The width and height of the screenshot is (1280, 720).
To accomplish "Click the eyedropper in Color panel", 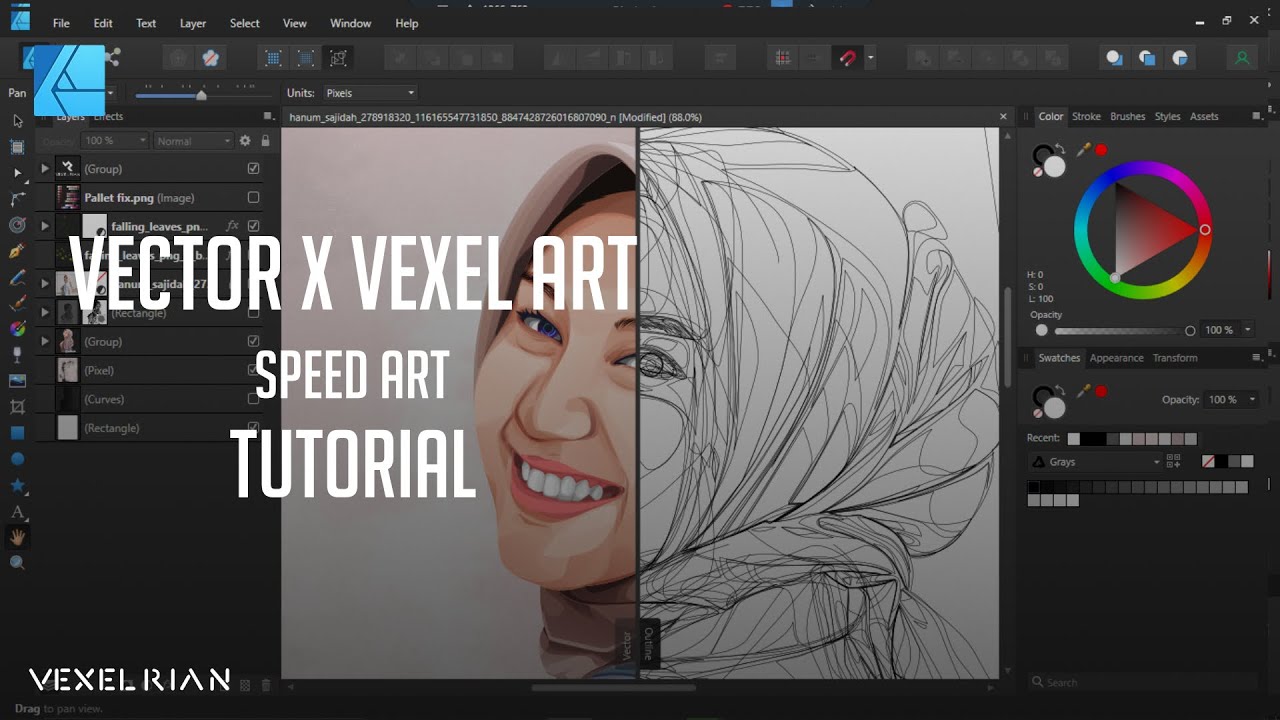I will [x=1083, y=150].
